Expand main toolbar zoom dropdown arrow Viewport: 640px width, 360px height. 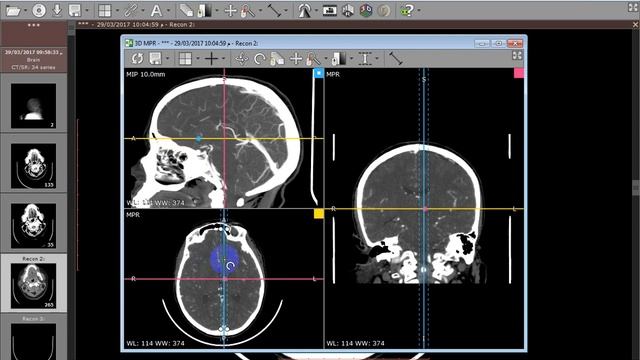coord(260,11)
